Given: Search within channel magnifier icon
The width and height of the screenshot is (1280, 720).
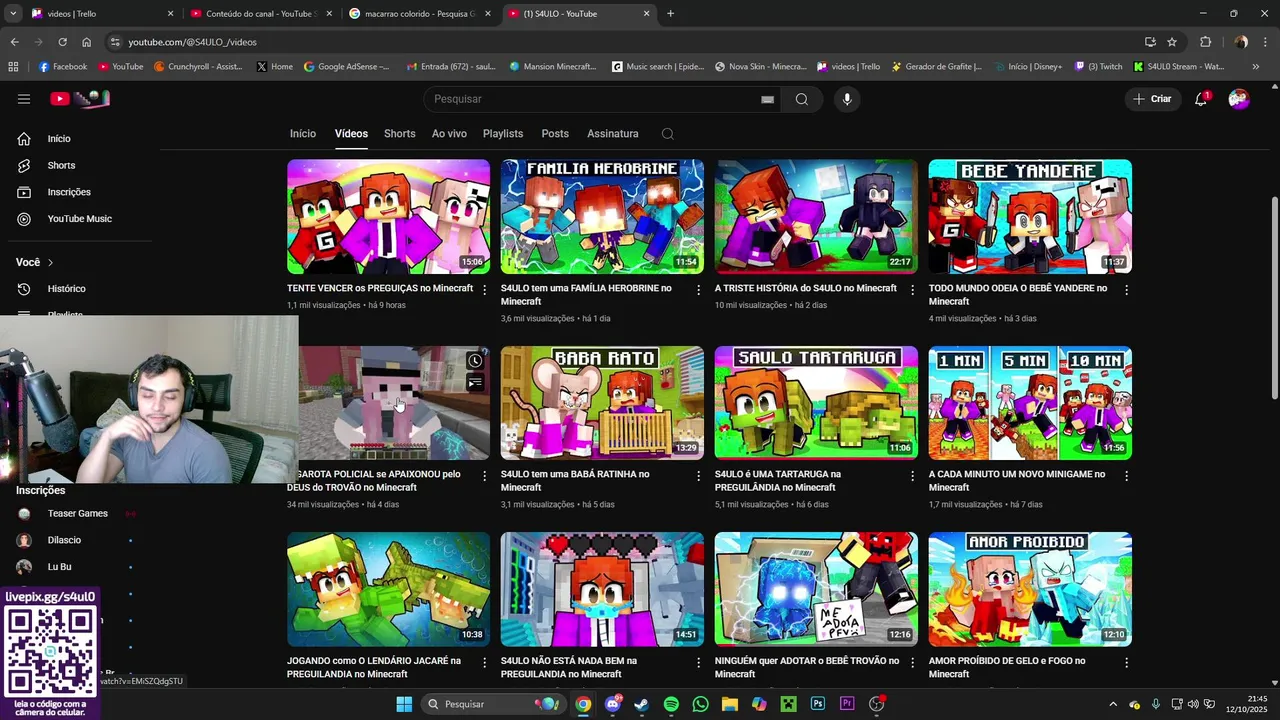Looking at the screenshot, I should [668, 134].
